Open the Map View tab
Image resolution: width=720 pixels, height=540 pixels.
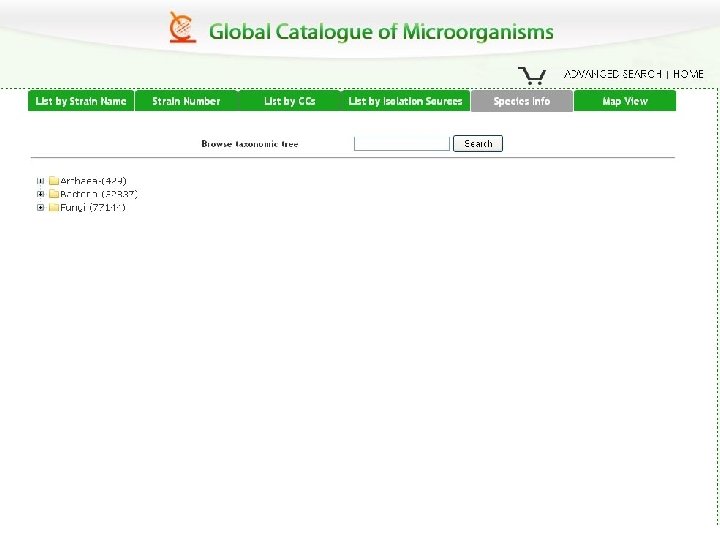(x=625, y=101)
